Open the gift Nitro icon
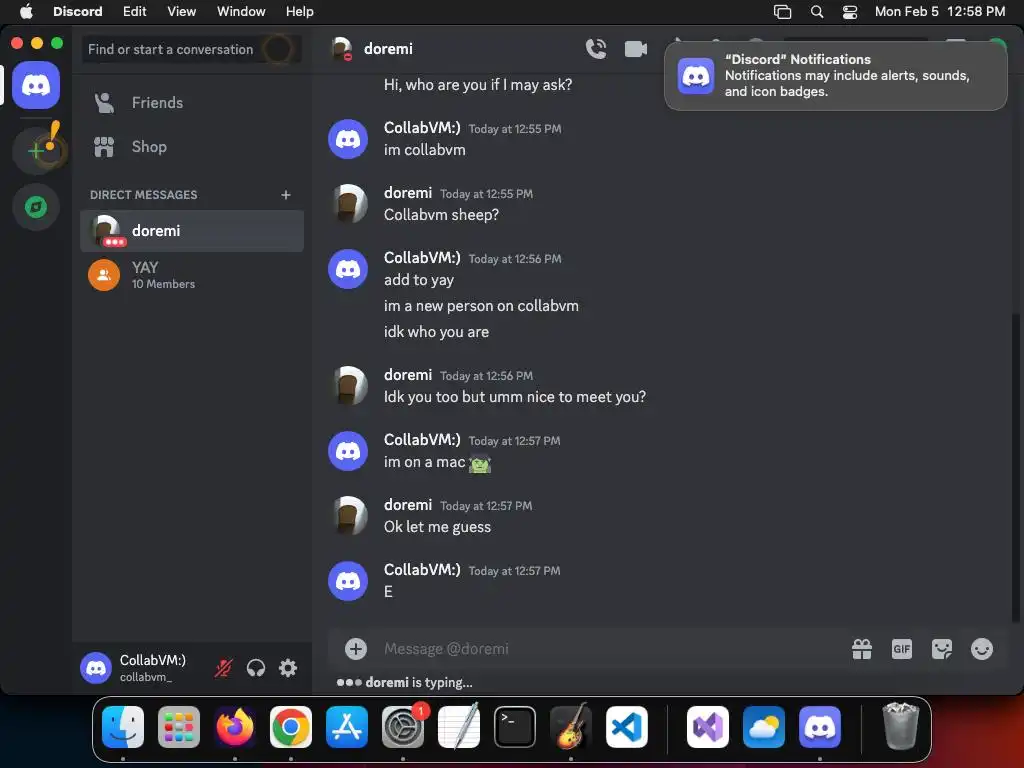Image resolution: width=1024 pixels, height=768 pixels. pyautogui.click(x=861, y=648)
